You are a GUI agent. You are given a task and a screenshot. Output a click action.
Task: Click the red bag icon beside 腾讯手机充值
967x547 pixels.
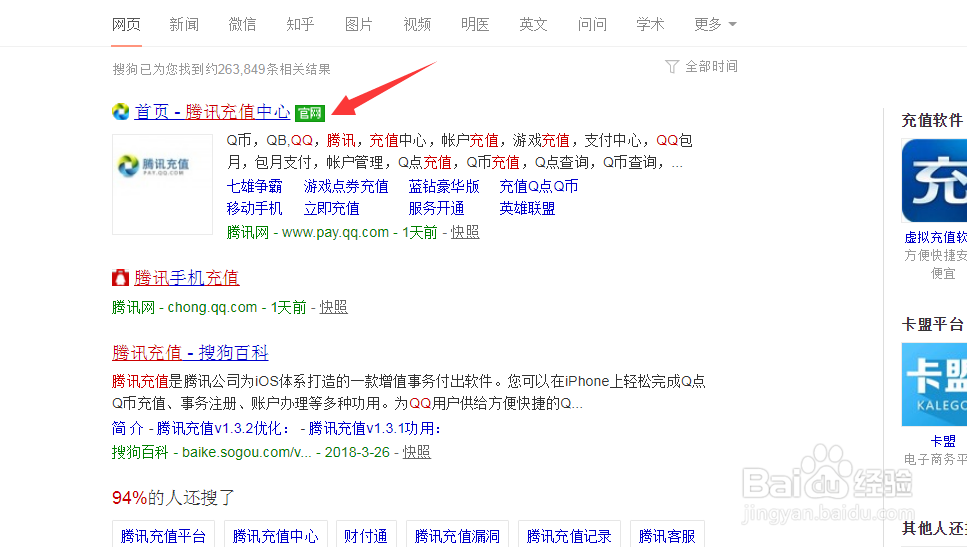coord(120,278)
